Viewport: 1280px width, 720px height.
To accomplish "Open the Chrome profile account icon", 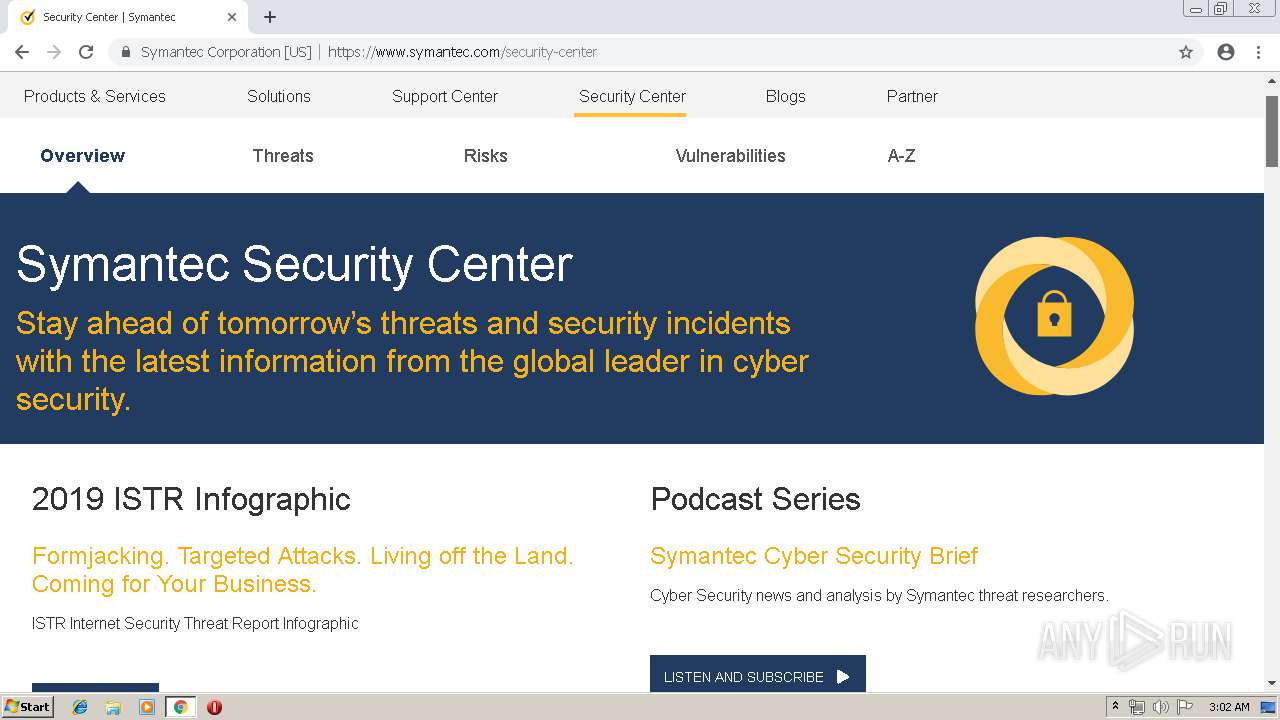I will pyautogui.click(x=1226, y=52).
